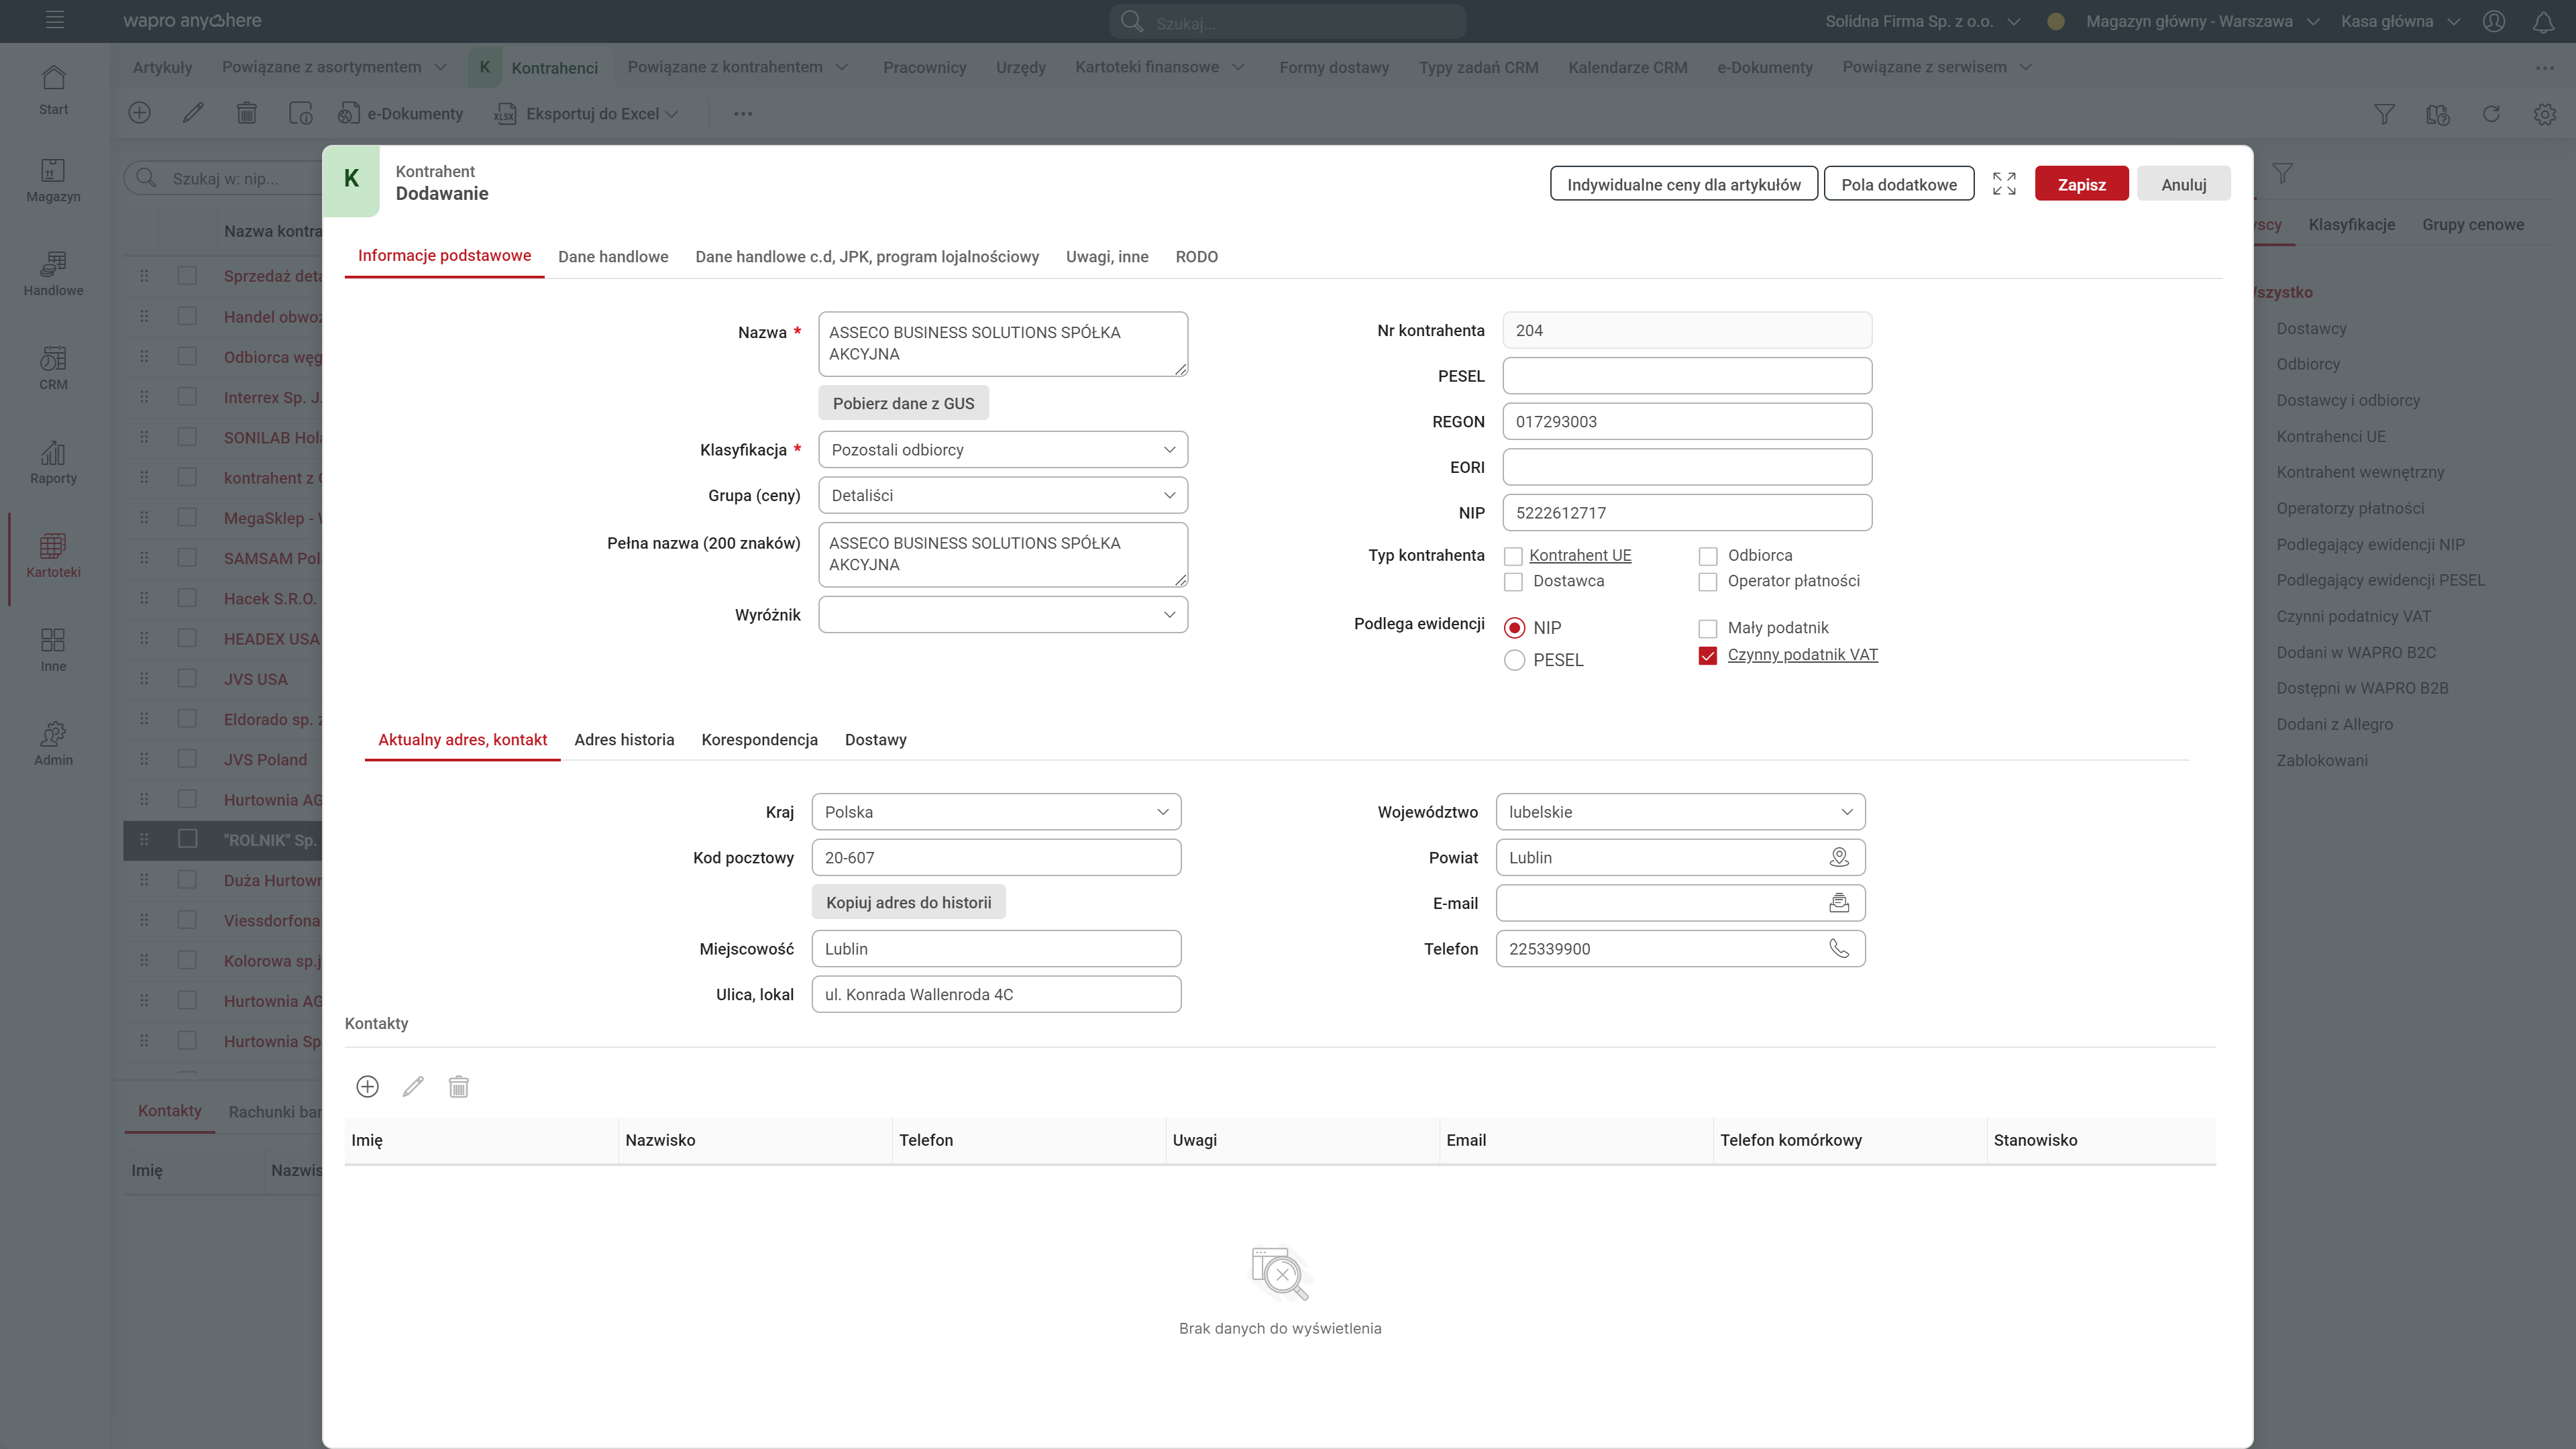
Task: Click the fullscreen expand icon in dialog header
Action: coord(2004,184)
